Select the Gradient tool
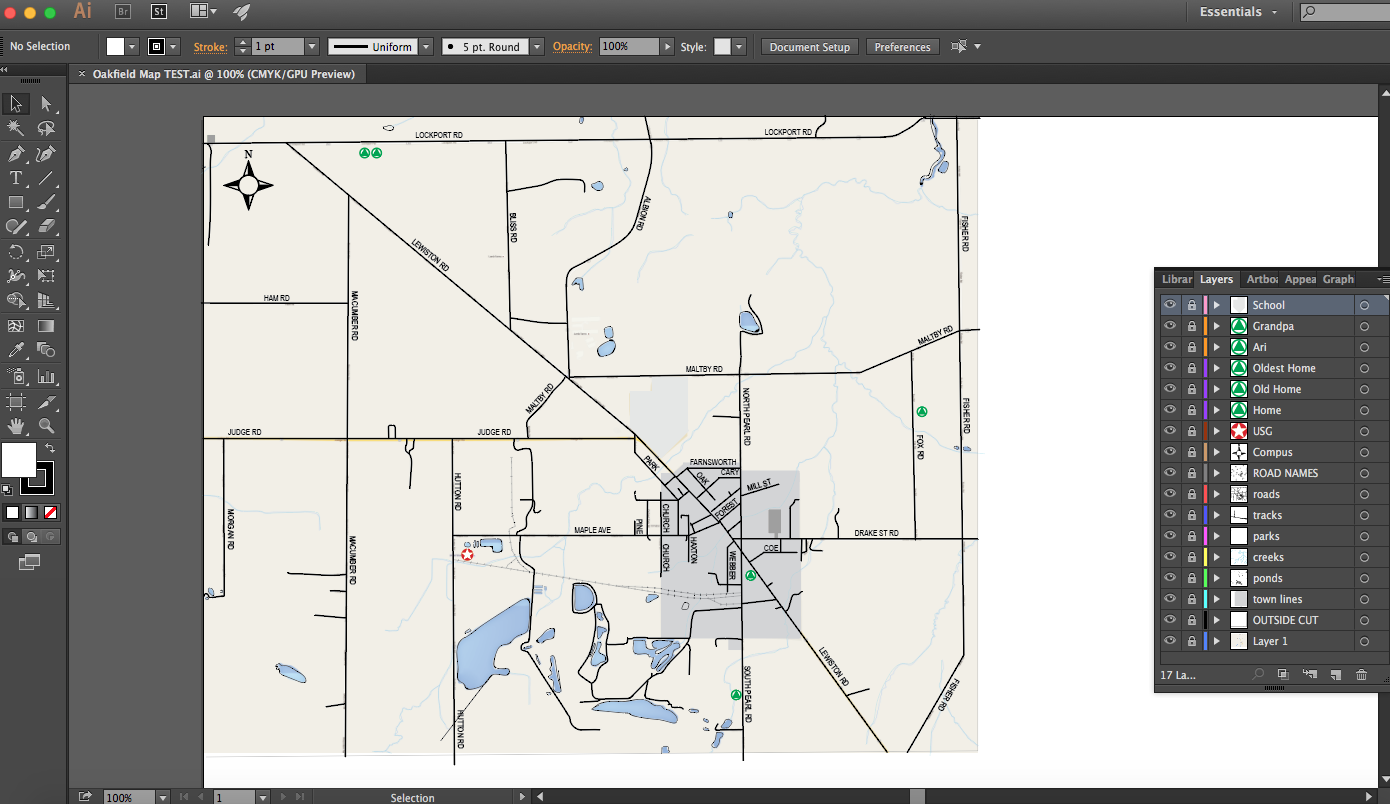This screenshot has height=804, width=1390. pyautogui.click(x=46, y=326)
